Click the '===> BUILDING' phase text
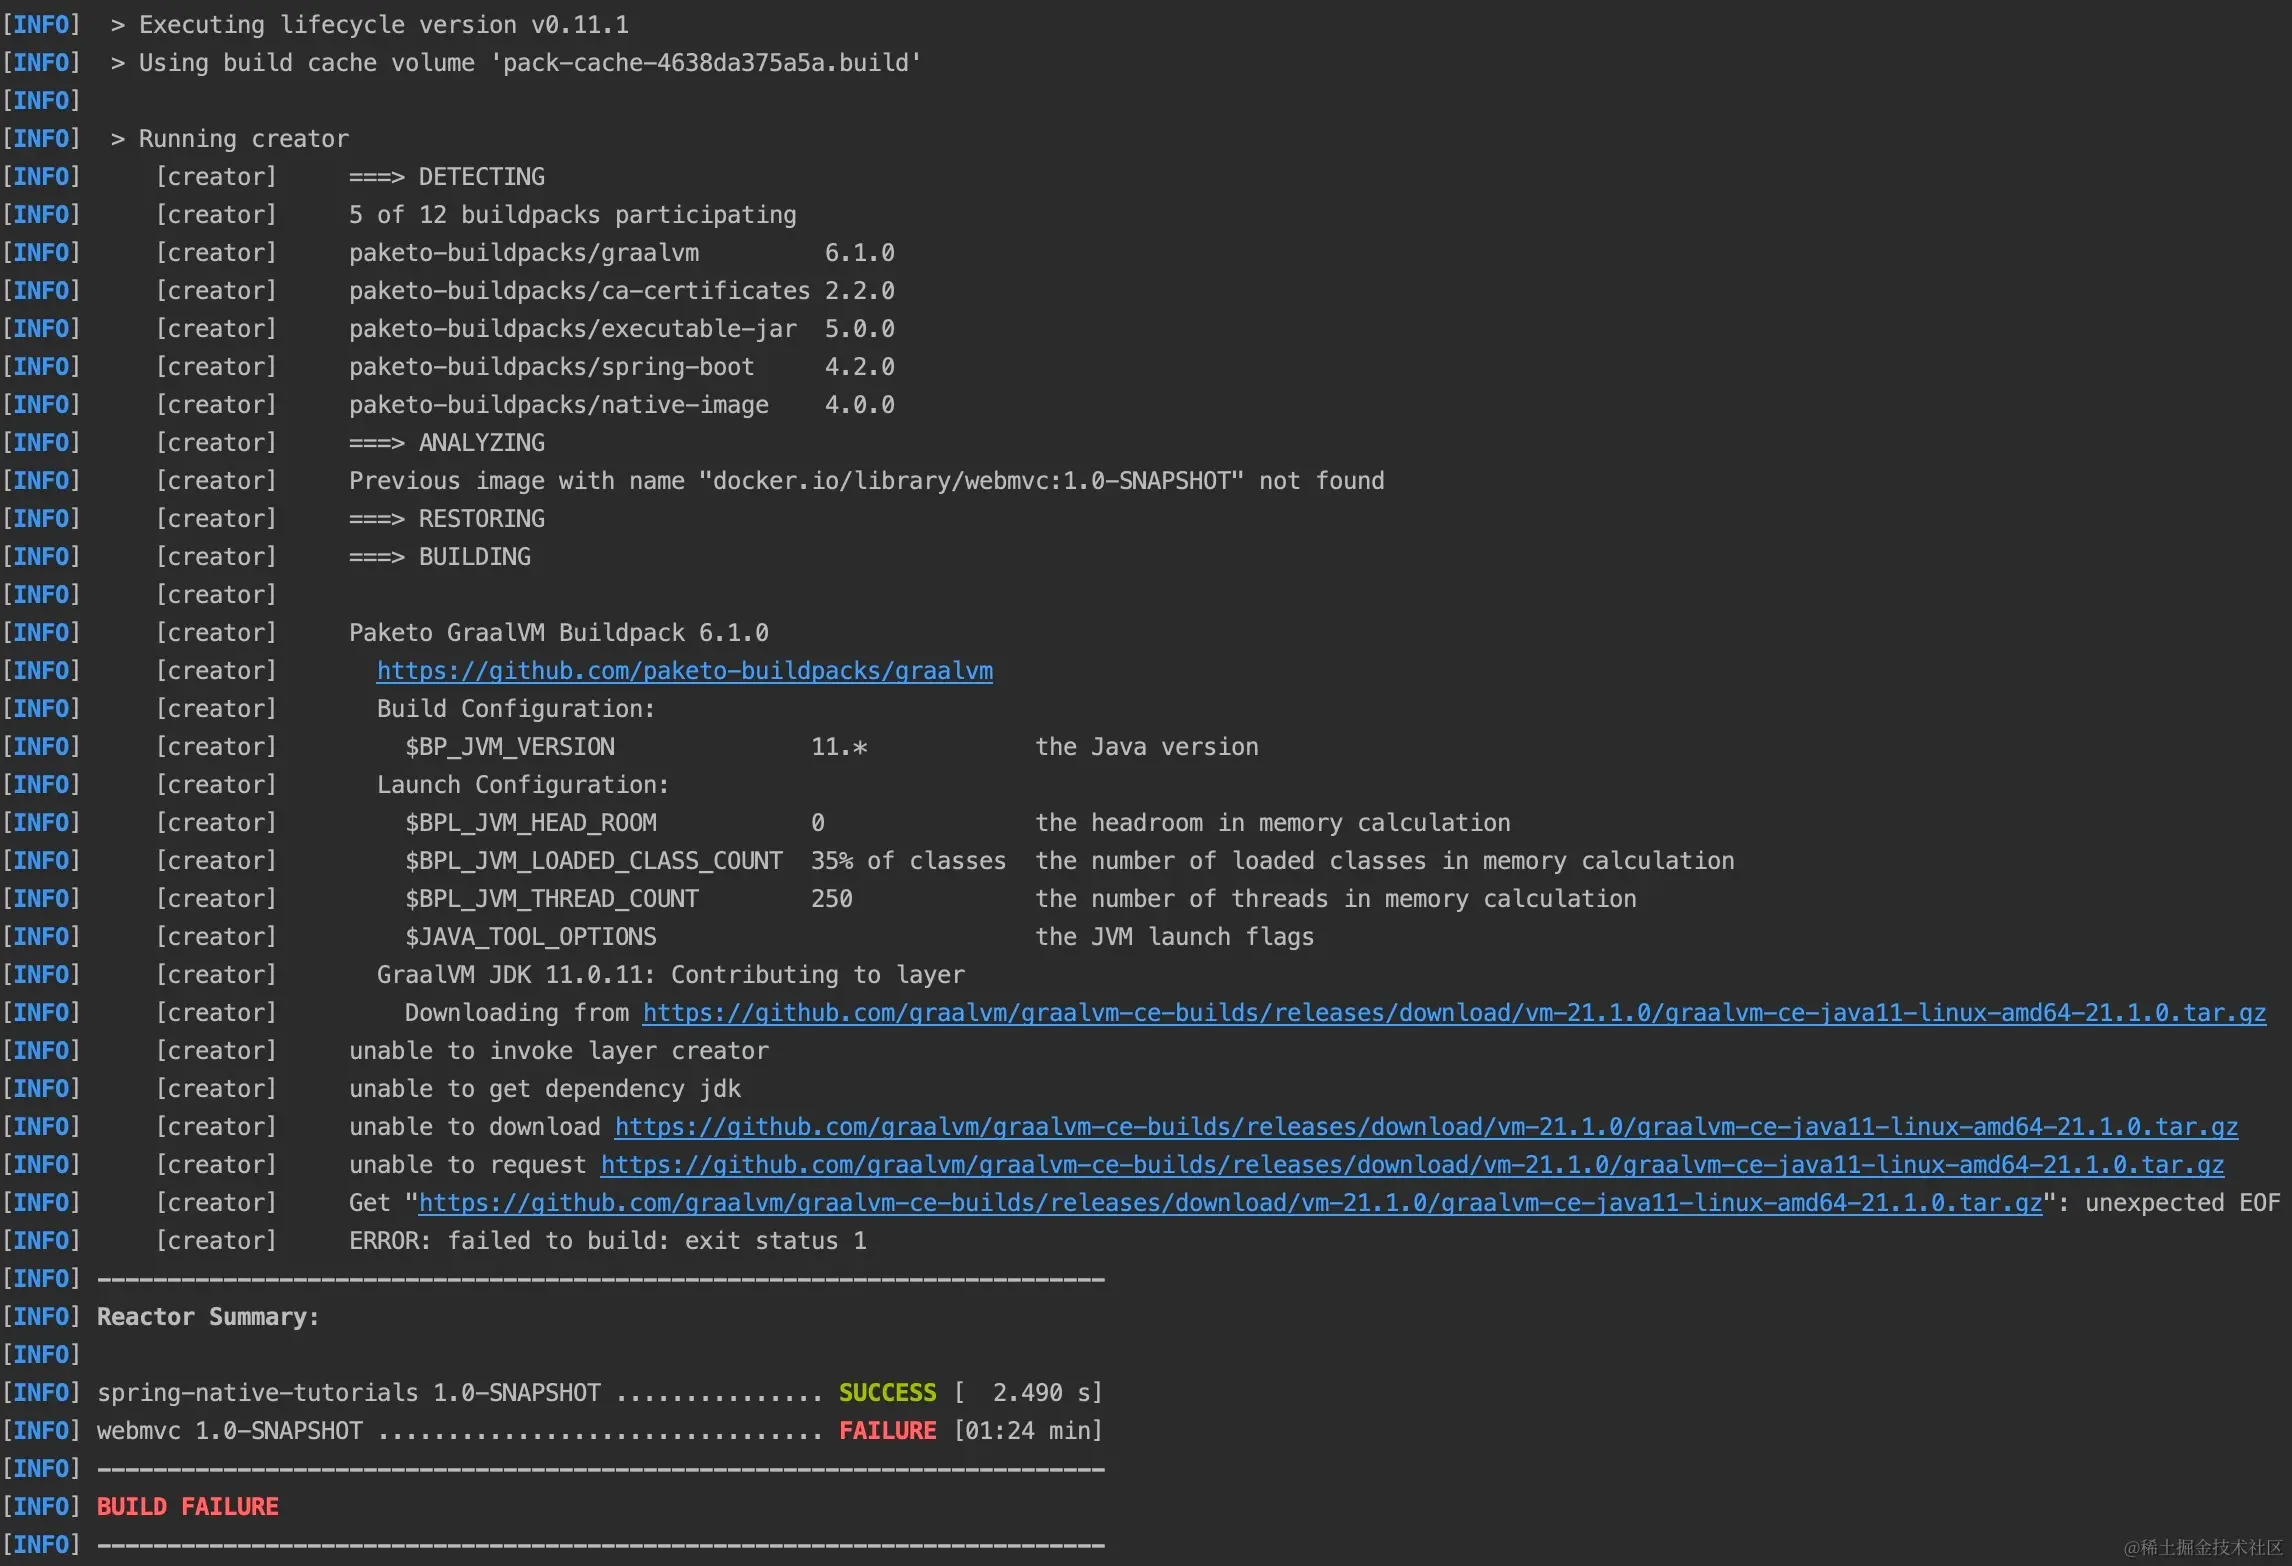The height and width of the screenshot is (1566, 2292). [439, 557]
